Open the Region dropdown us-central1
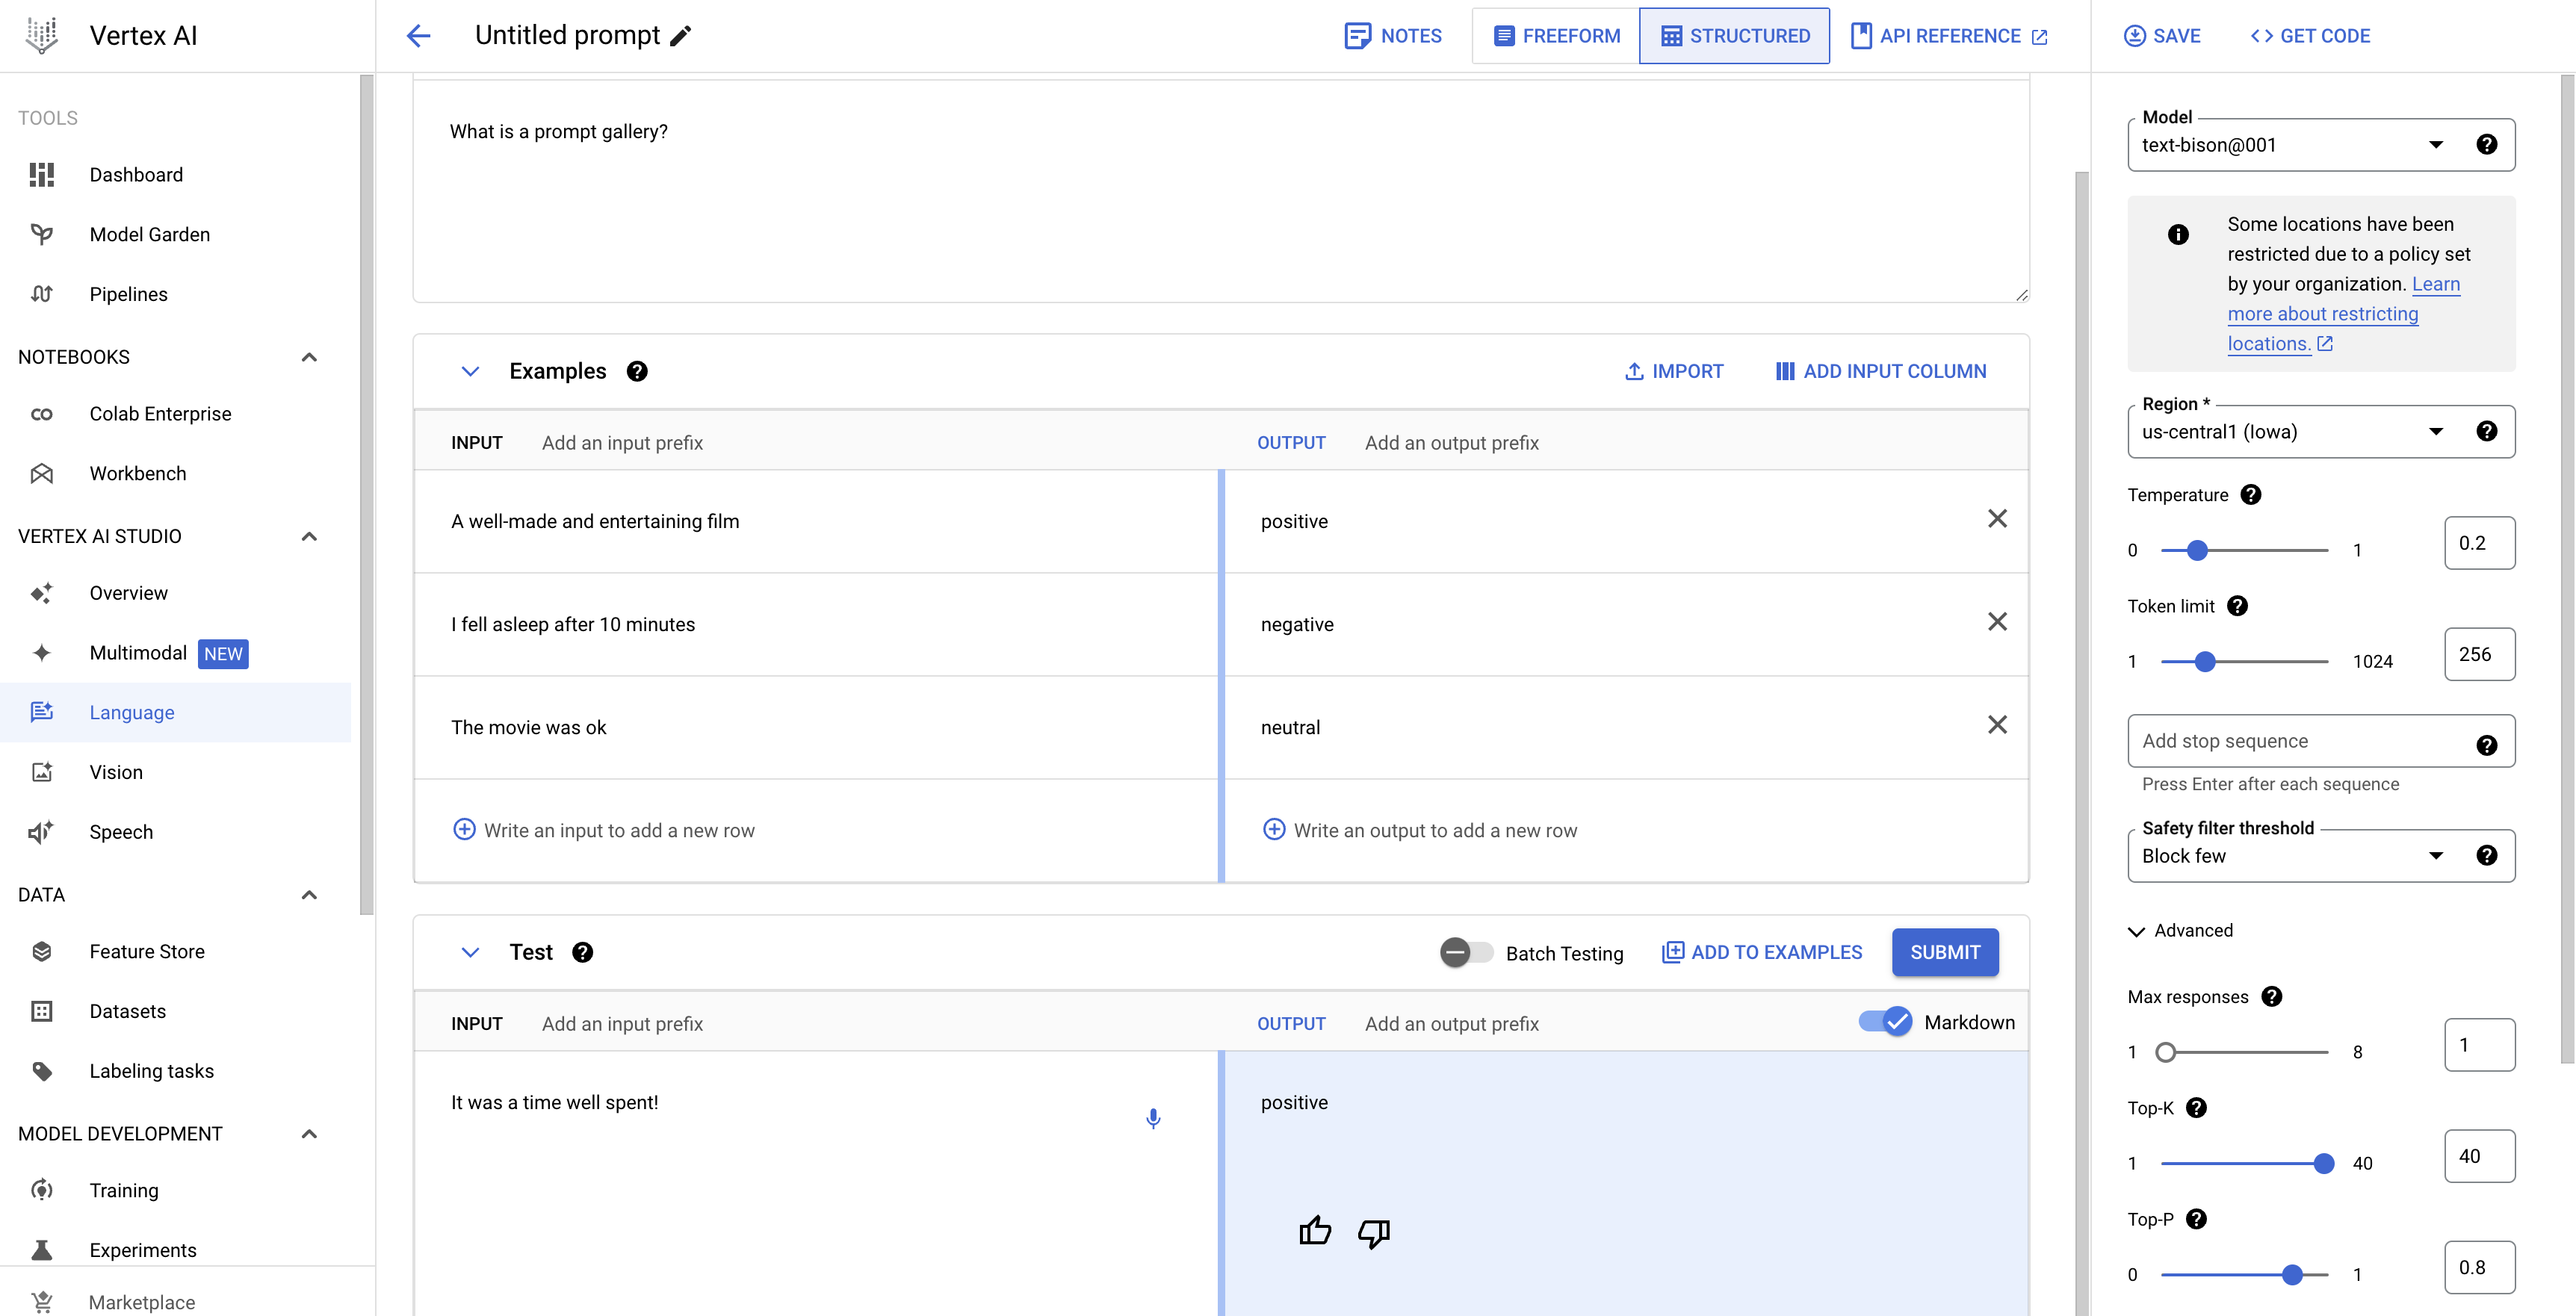This screenshot has height=1316, width=2576. point(2290,432)
